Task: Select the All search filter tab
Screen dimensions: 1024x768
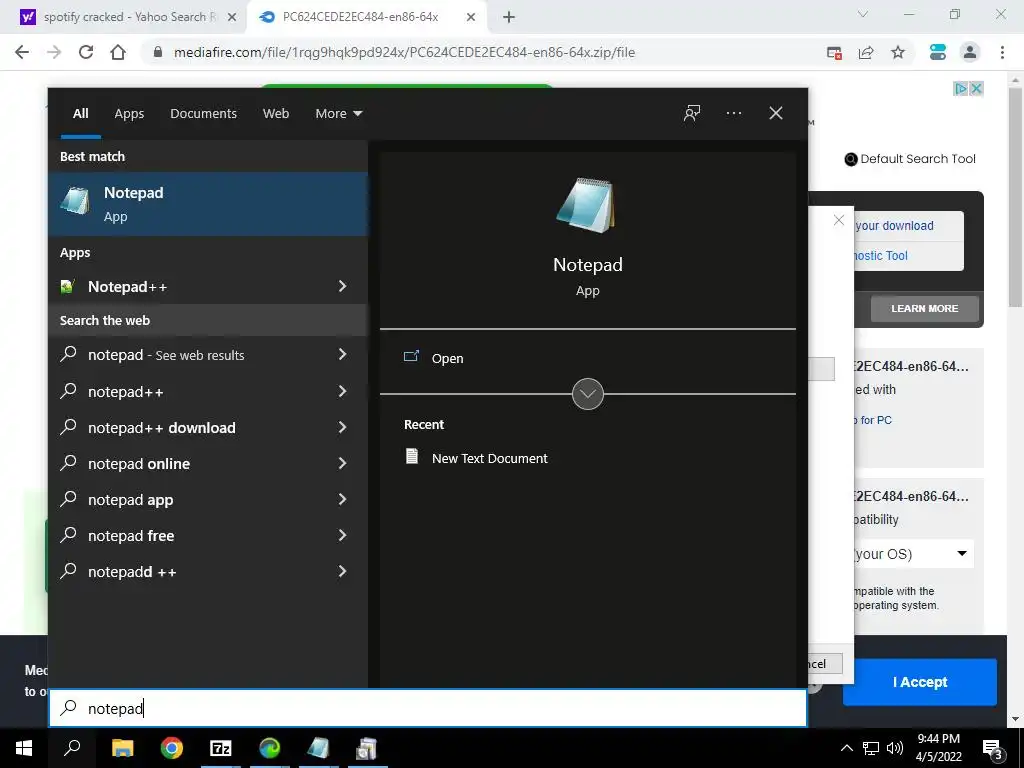Action: pos(80,114)
